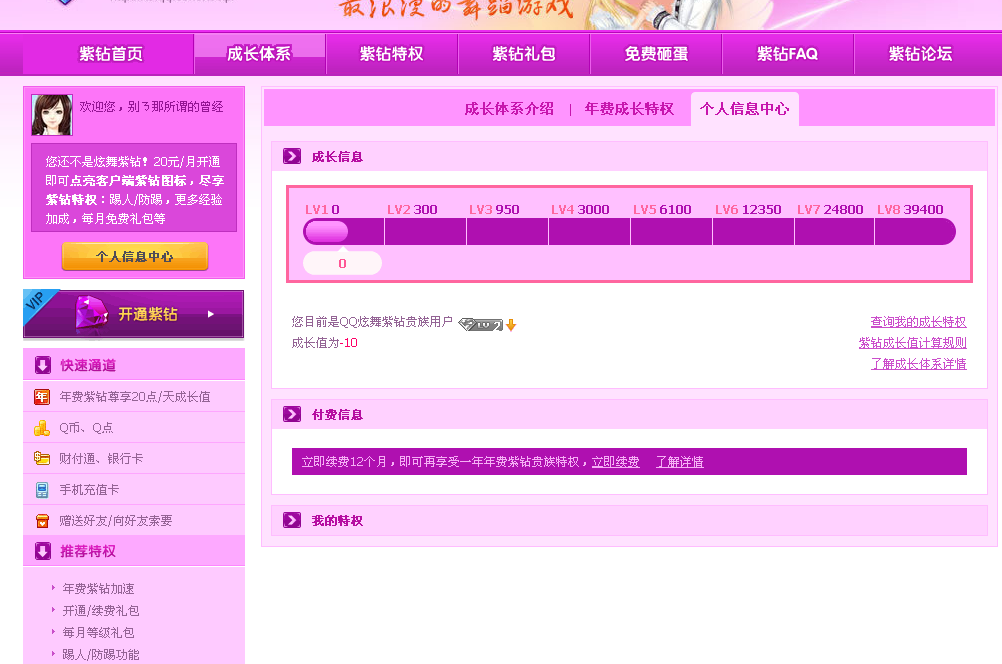The height and width of the screenshot is (664, 1002).
Task: Click the orange down arrow beside level badge
Action: coord(511,325)
